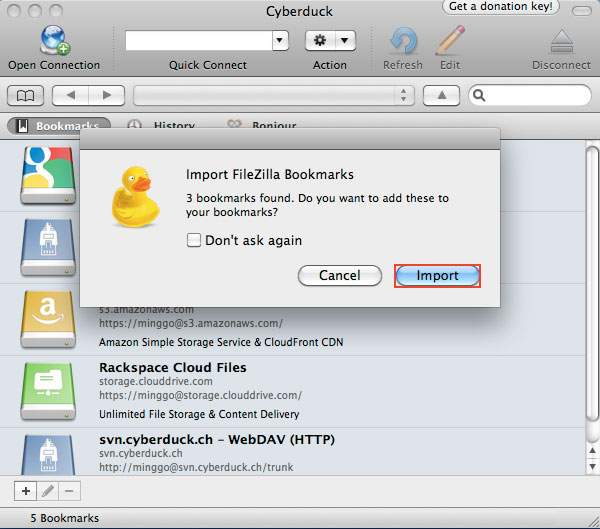Click the http://minggo@svn.cyberduck.ch/trunk URL
The width and height of the screenshot is (600, 529).
pyautogui.click(x=196, y=467)
